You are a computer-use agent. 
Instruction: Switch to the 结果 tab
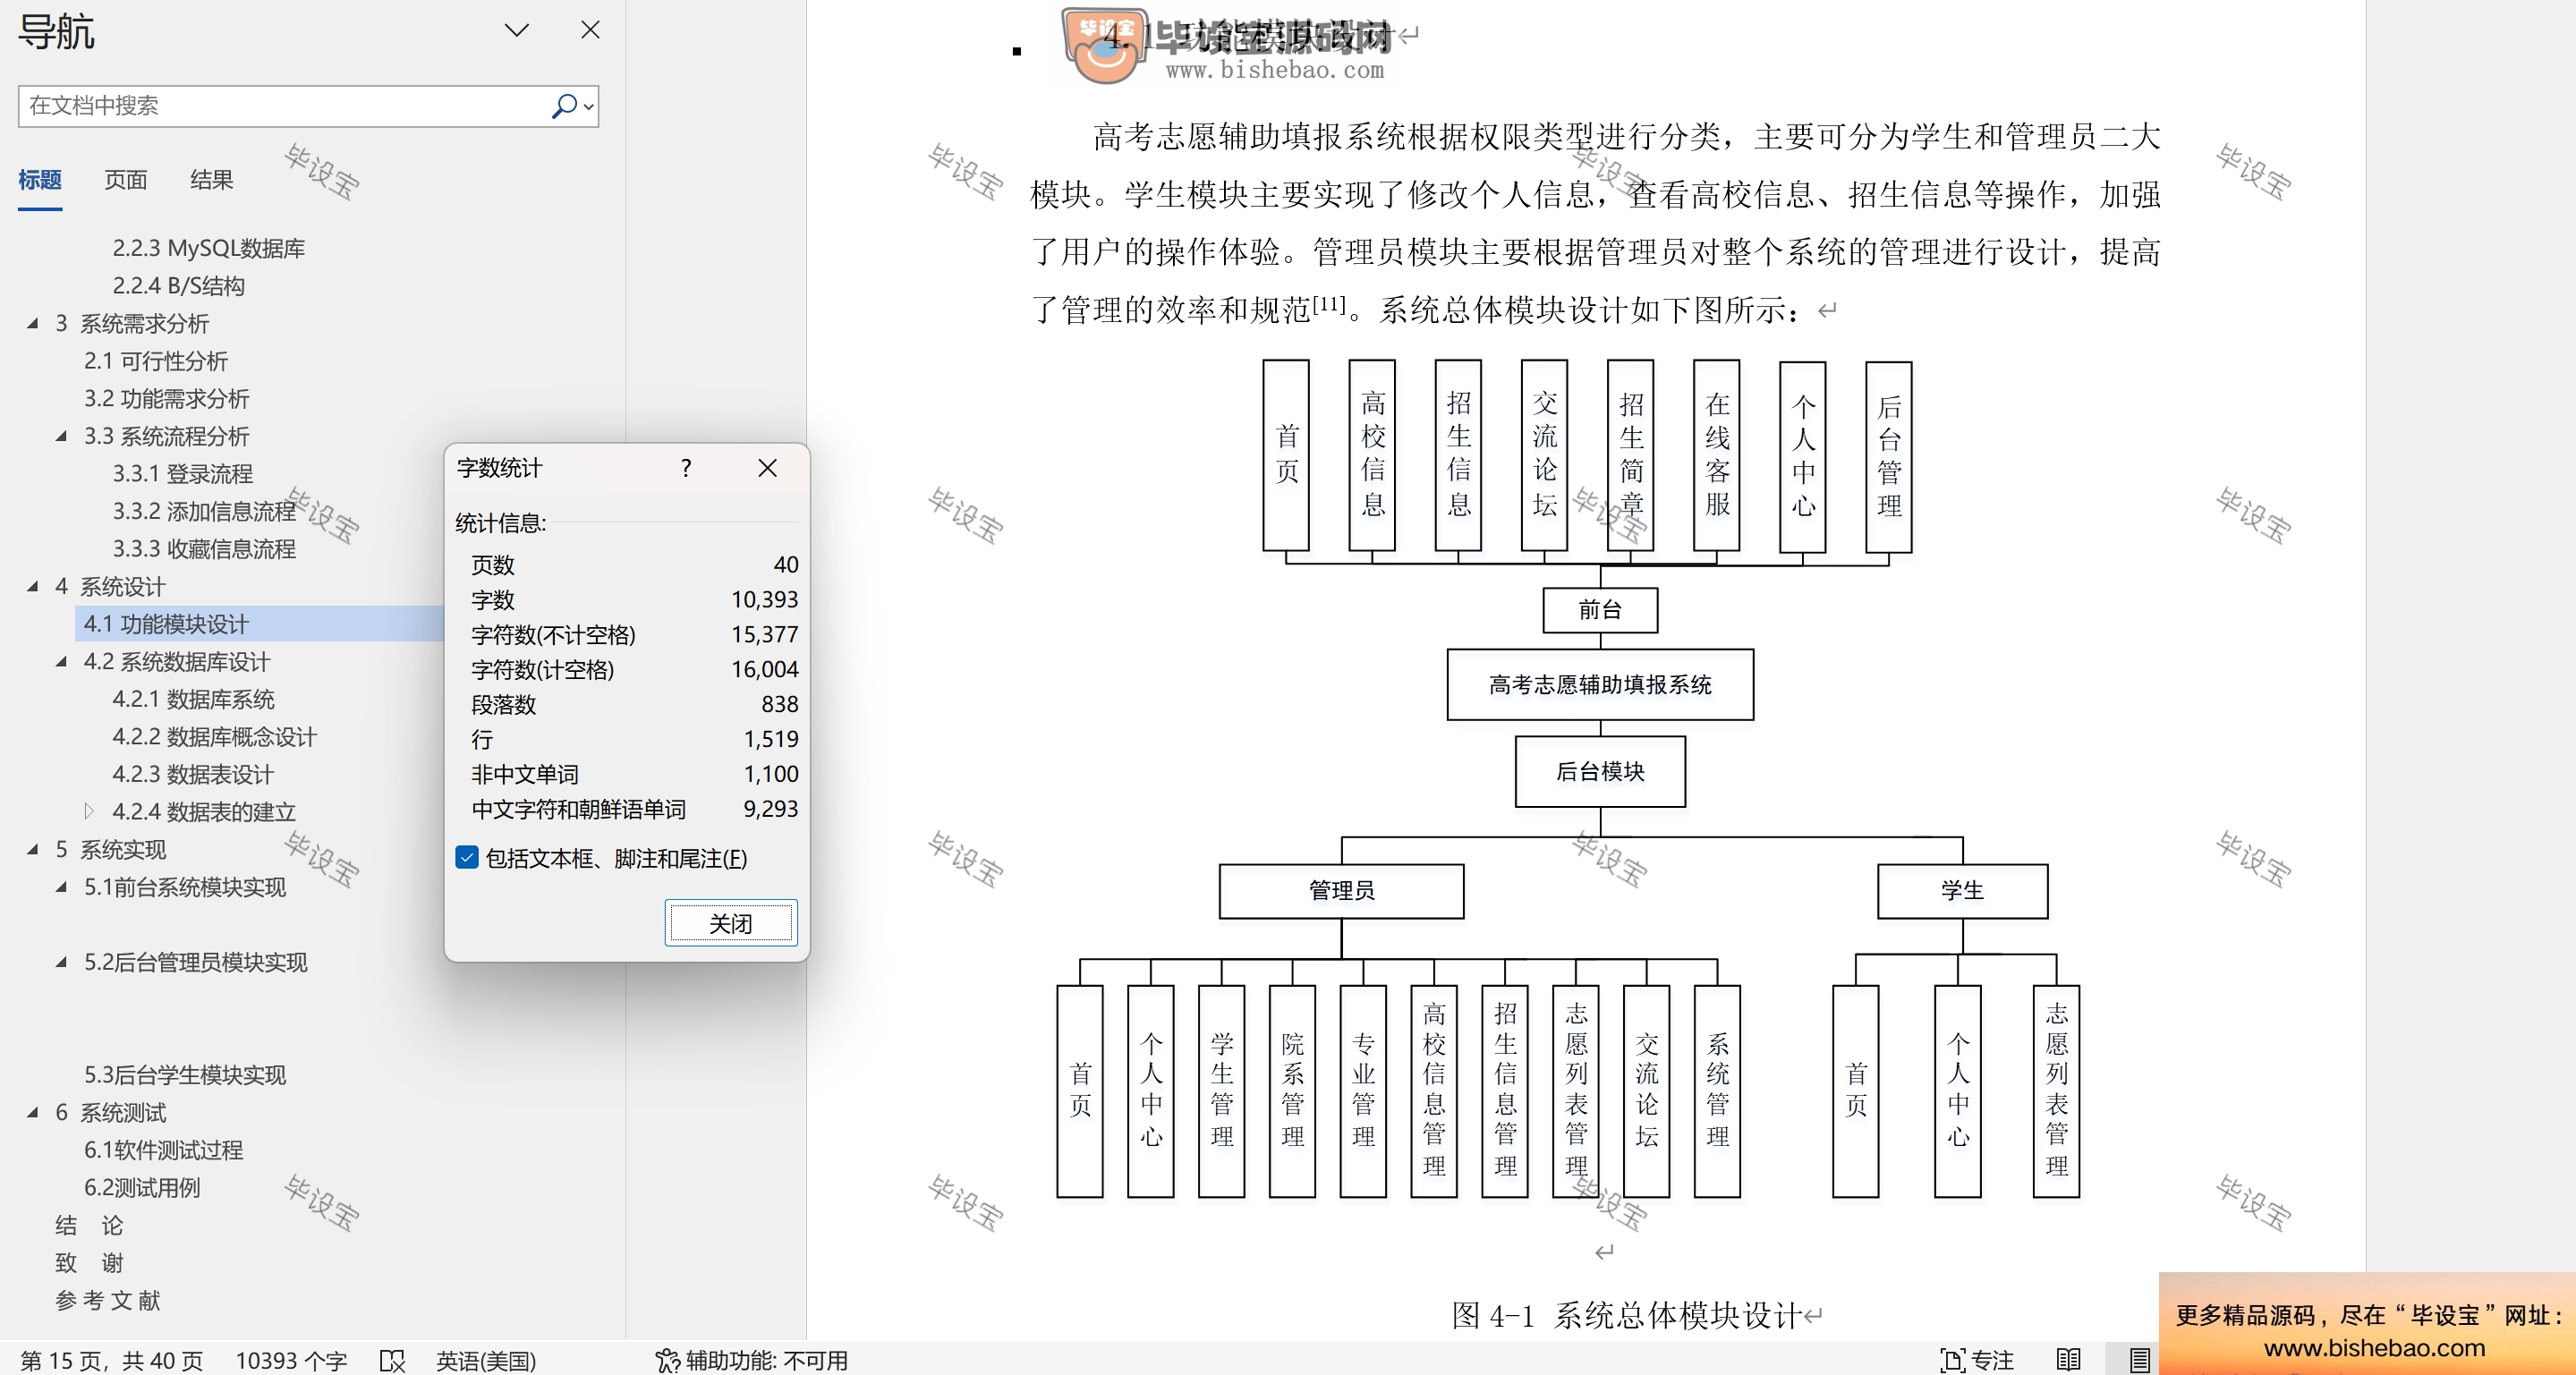click(x=212, y=180)
